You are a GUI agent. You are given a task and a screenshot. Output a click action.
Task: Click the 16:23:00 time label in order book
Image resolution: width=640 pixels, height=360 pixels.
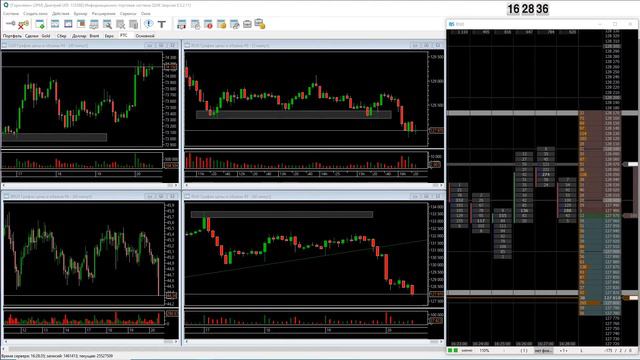coord(459,344)
